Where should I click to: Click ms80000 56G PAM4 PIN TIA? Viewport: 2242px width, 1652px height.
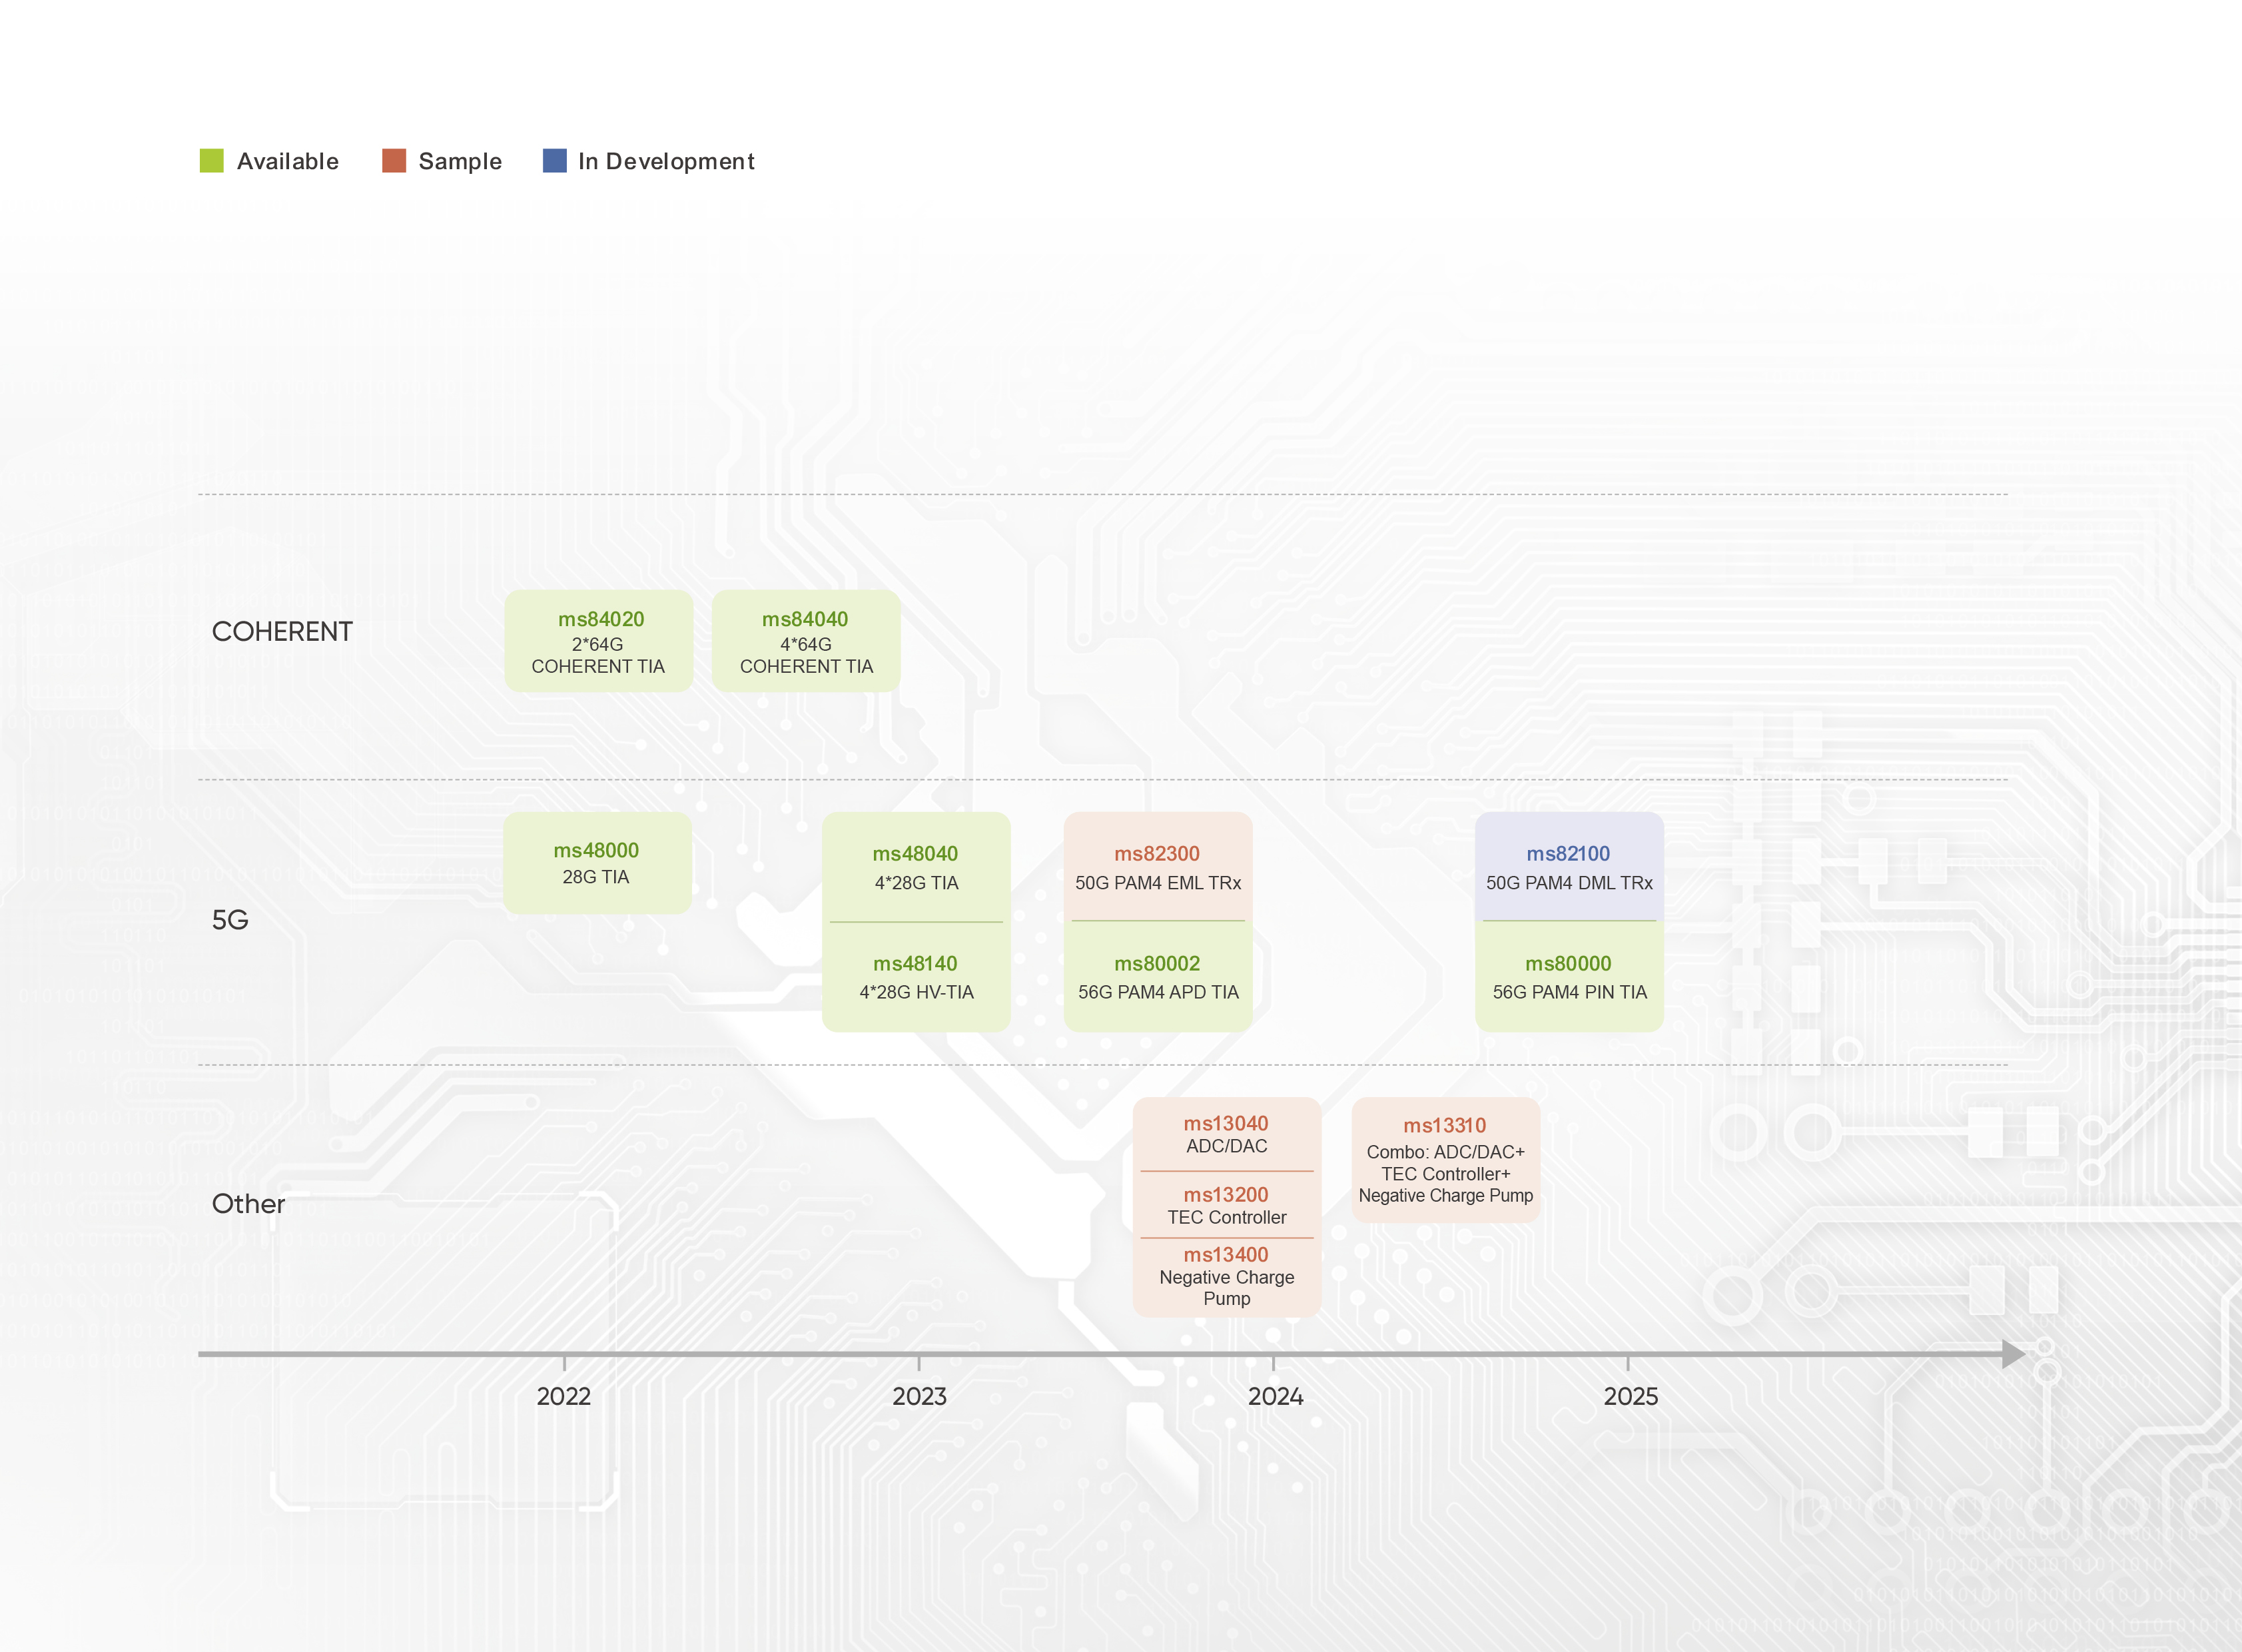click(1569, 977)
